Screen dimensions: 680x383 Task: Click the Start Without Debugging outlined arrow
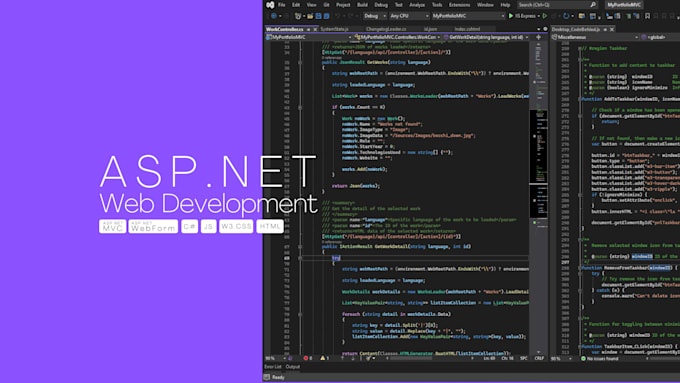pos(545,16)
